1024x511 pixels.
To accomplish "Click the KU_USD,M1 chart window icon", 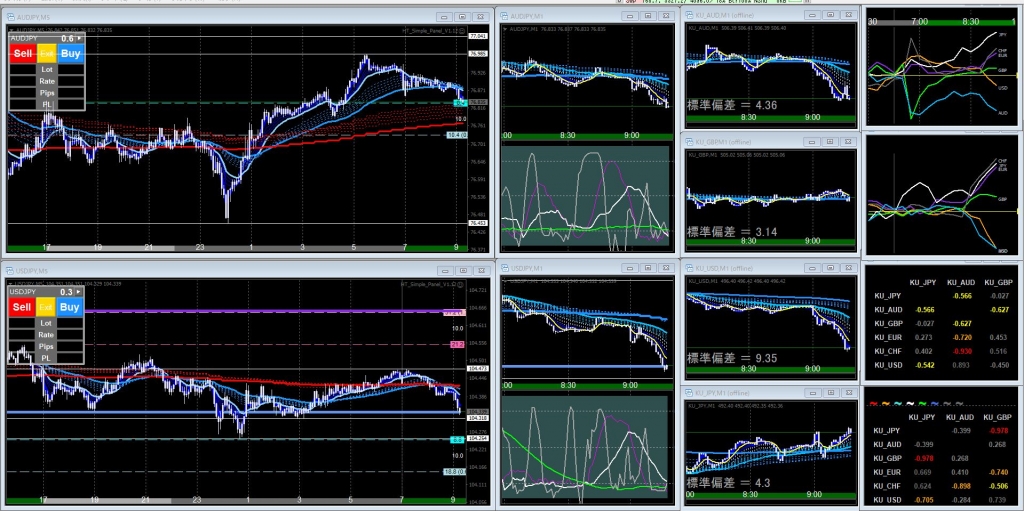I will (690, 269).
